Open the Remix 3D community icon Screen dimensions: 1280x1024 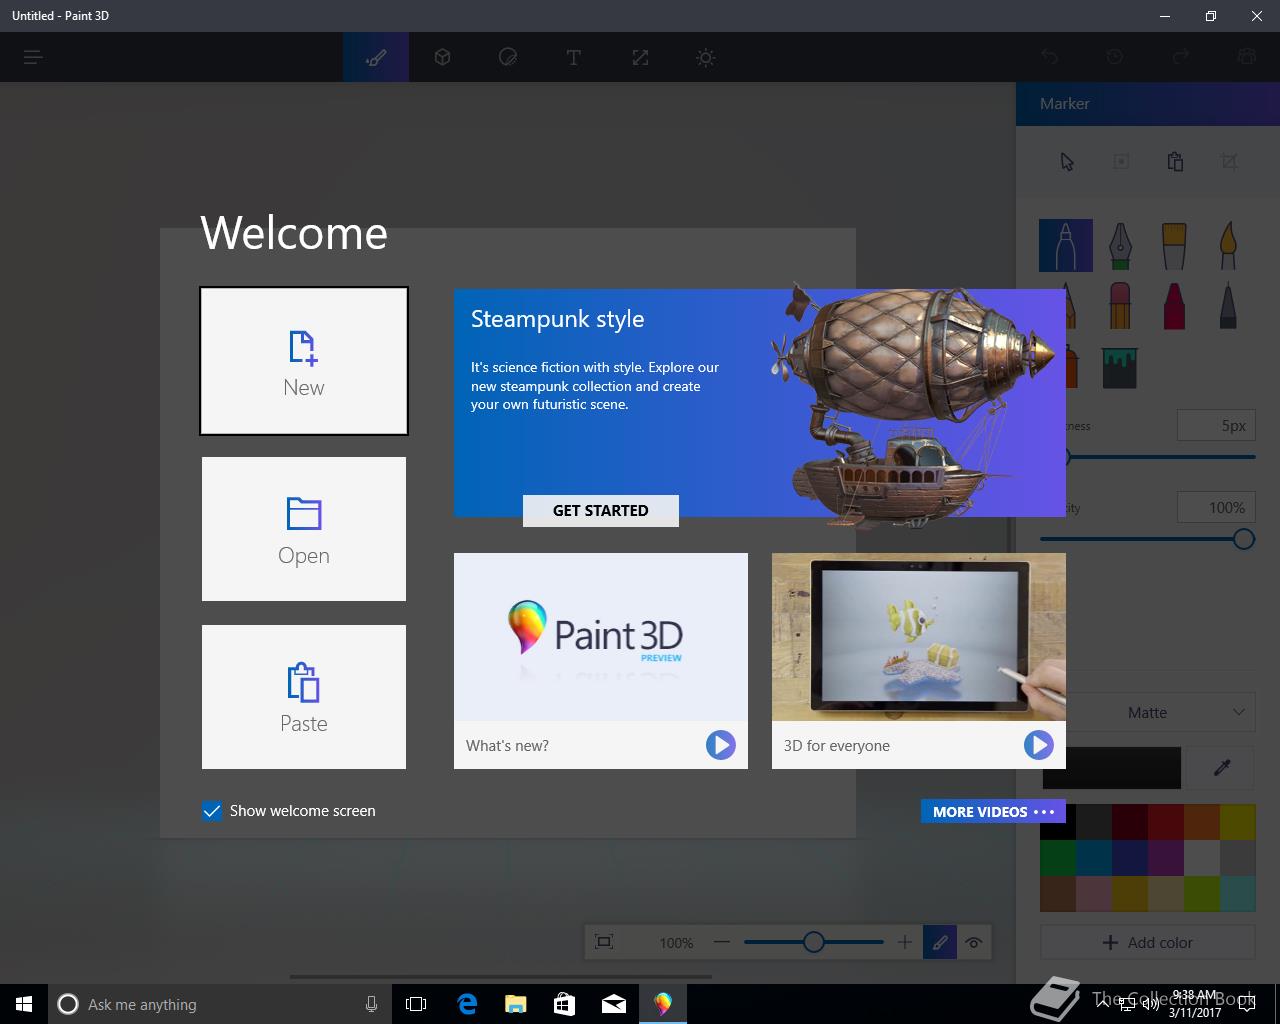click(x=1246, y=57)
